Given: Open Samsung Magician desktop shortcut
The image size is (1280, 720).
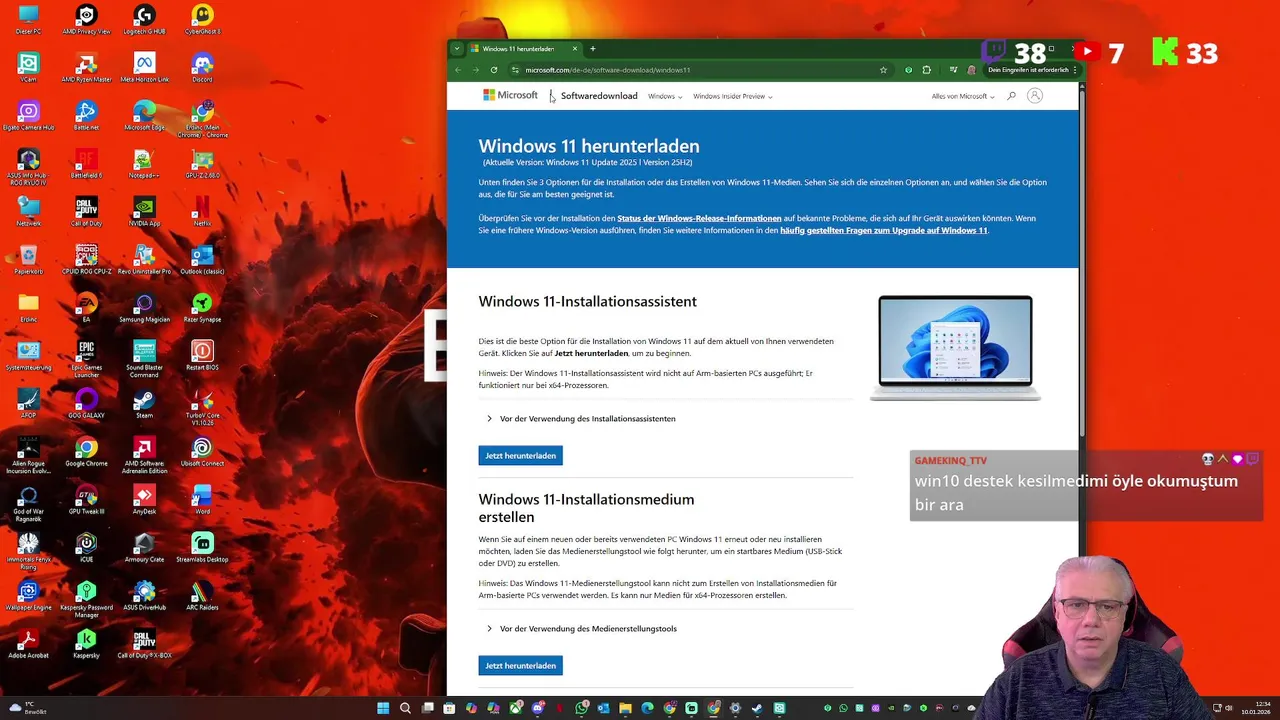Looking at the screenshot, I should (144, 307).
